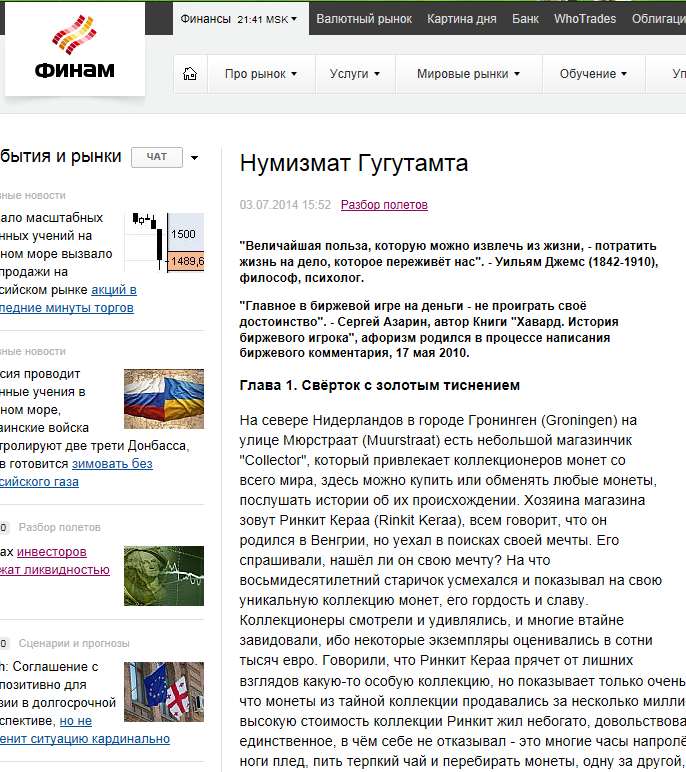Open the stock chart thumbnail
Image resolution: width=686 pixels, height=772 pixels.
coord(164,241)
